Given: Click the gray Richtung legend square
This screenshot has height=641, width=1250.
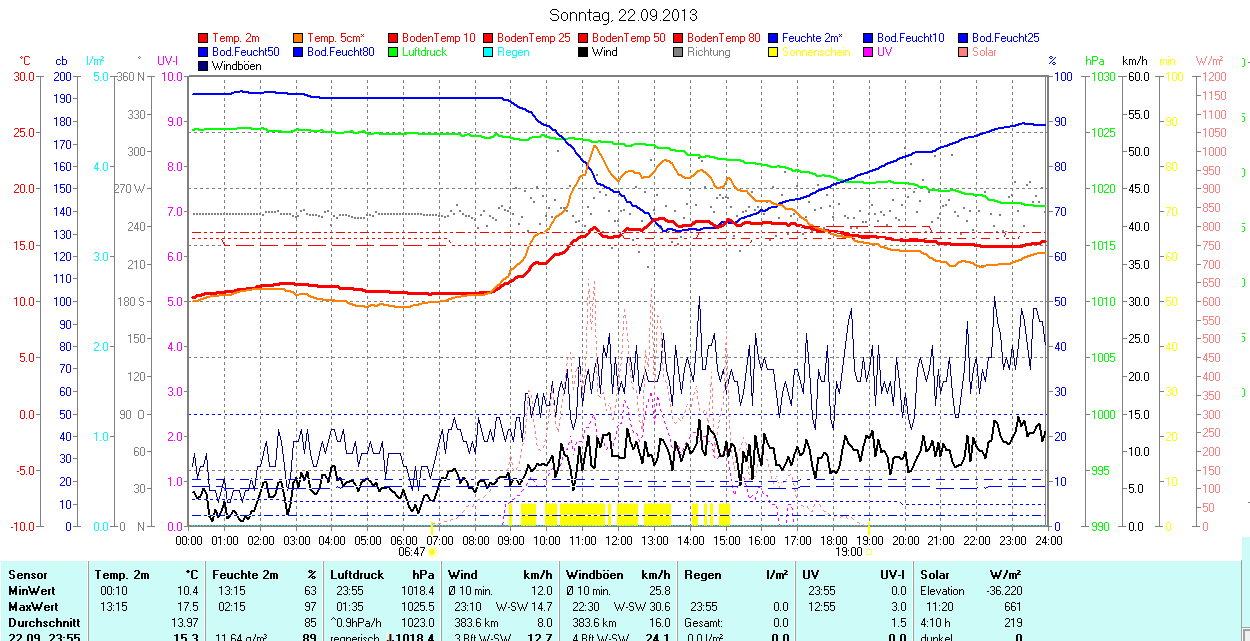Looking at the screenshot, I should click(679, 52).
